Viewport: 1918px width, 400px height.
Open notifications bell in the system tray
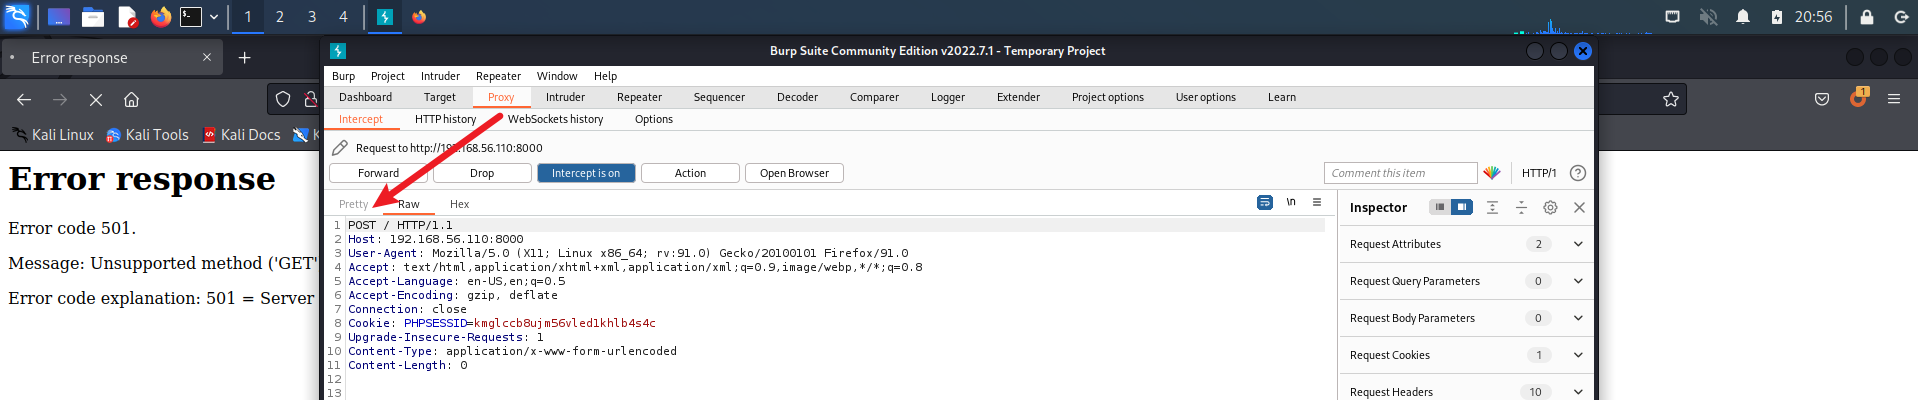pos(1743,17)
